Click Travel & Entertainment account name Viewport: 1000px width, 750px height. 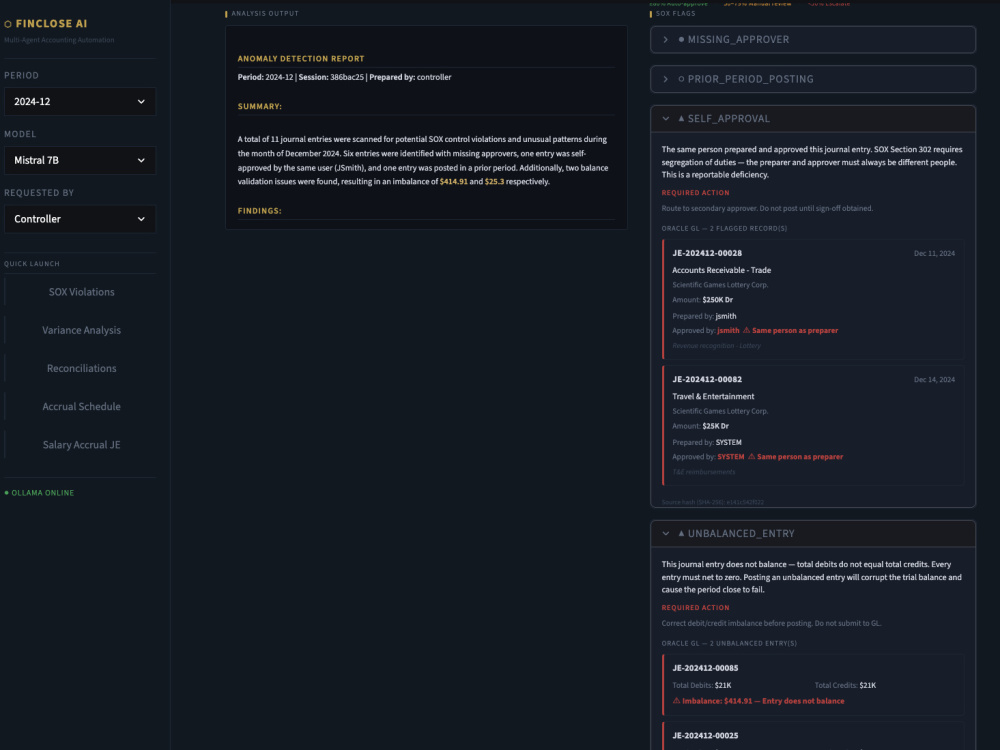pos(713,397)
